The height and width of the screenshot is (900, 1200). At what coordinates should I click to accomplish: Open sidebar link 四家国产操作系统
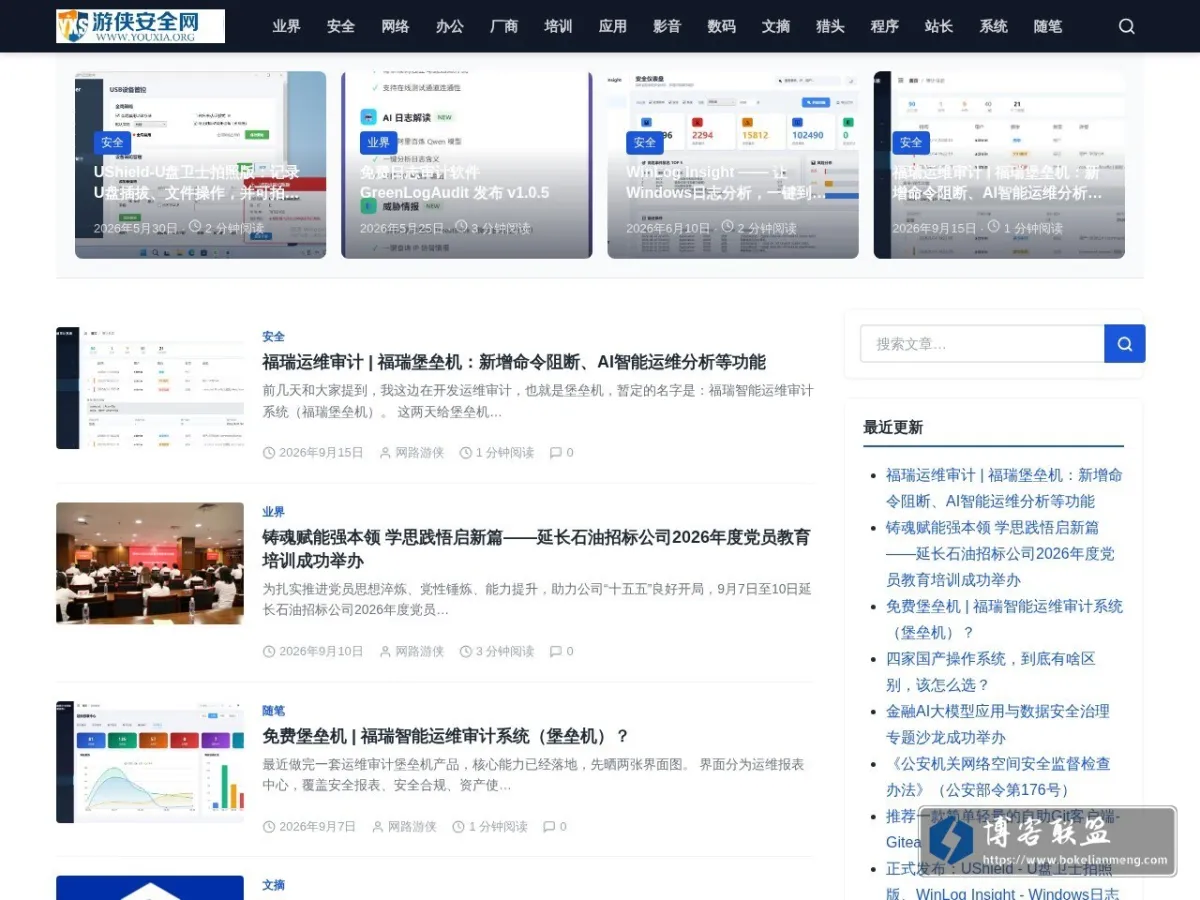pos(991,672)
